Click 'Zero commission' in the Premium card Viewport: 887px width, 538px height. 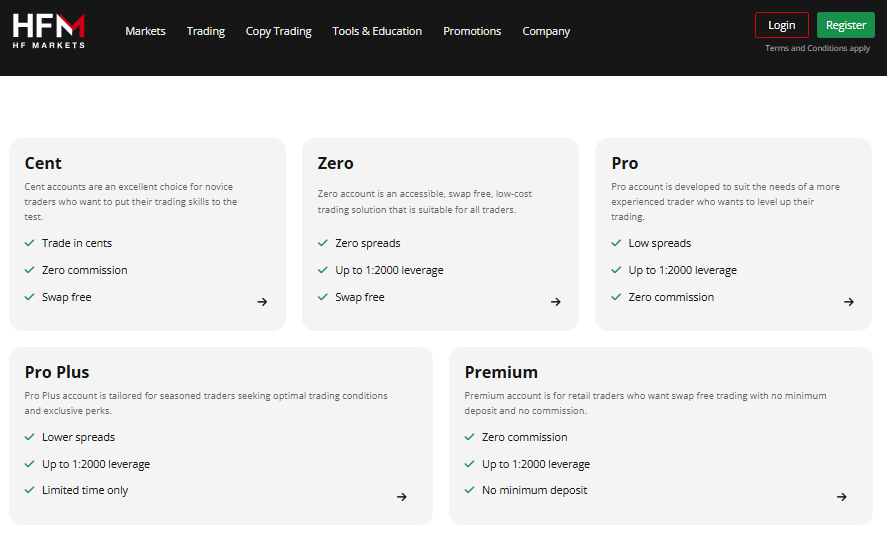coord(525,437)
